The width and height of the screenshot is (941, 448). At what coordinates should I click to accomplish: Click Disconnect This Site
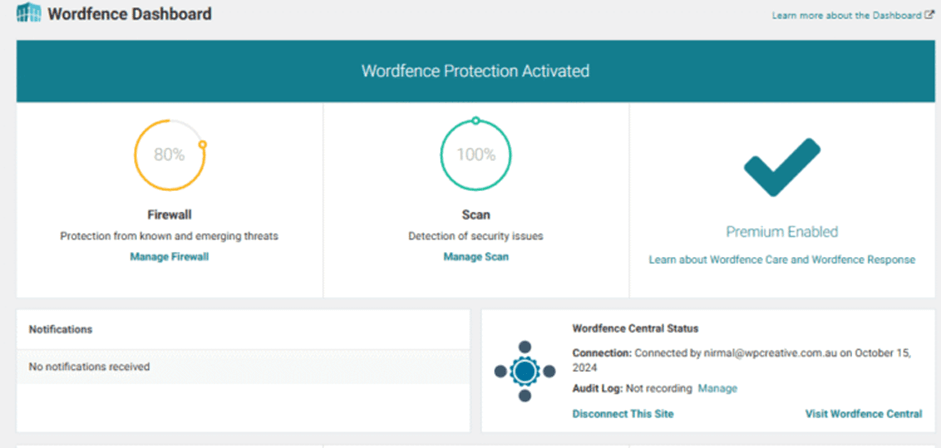click(x=622, y=414)
